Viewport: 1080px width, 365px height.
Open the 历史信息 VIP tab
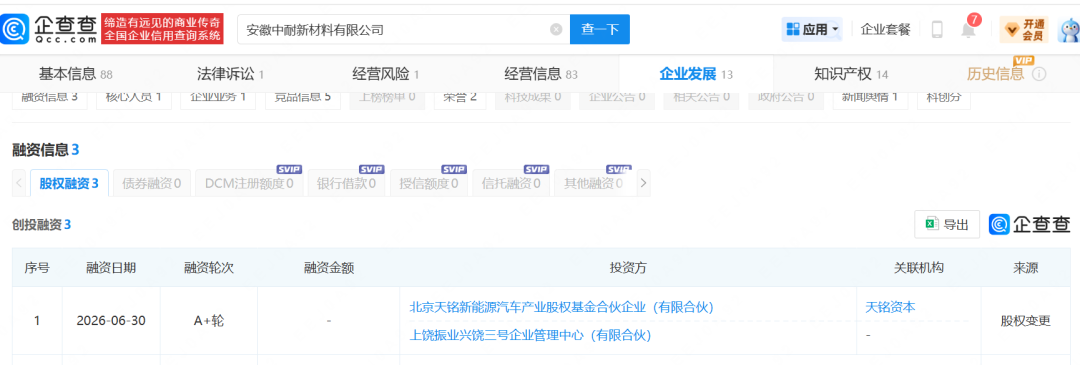(995, 74)
